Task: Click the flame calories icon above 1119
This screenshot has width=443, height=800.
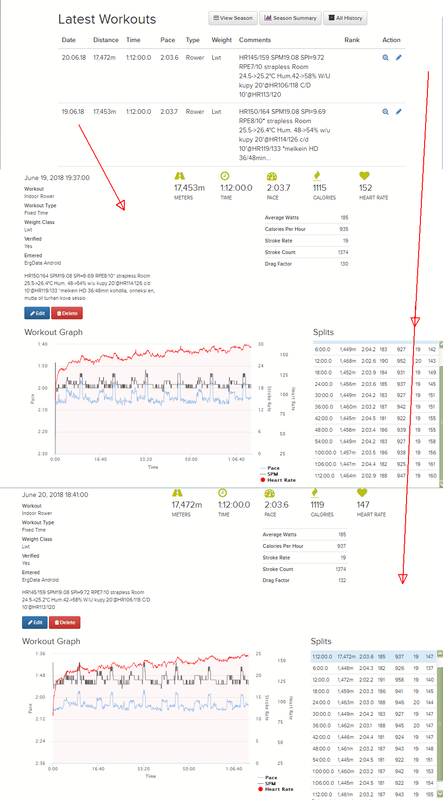Action: point(314,492)
